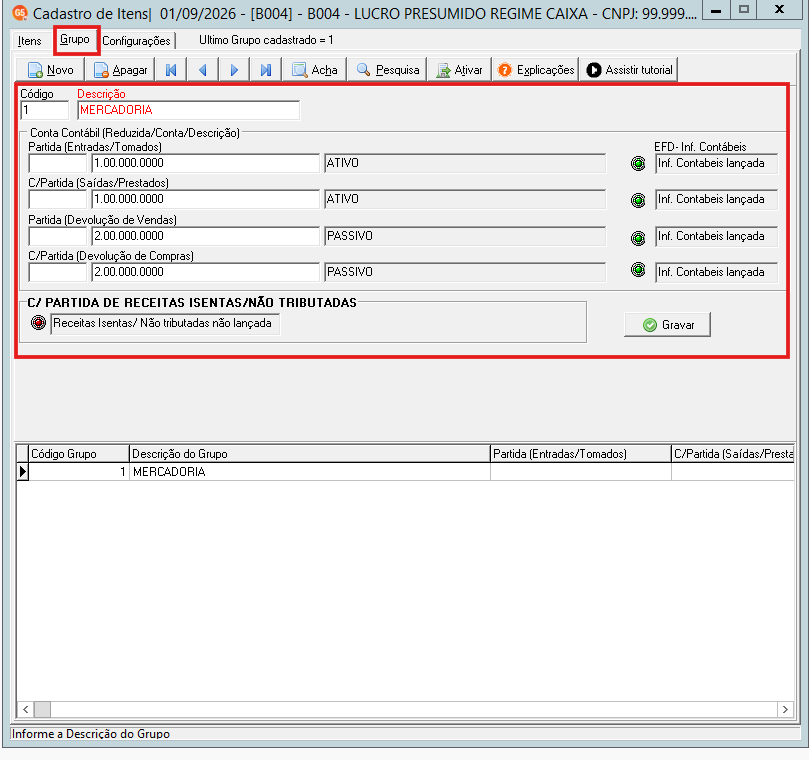Select MERCADORIA row in the grid
Screen dimensions: 809x760
[411, 472]
